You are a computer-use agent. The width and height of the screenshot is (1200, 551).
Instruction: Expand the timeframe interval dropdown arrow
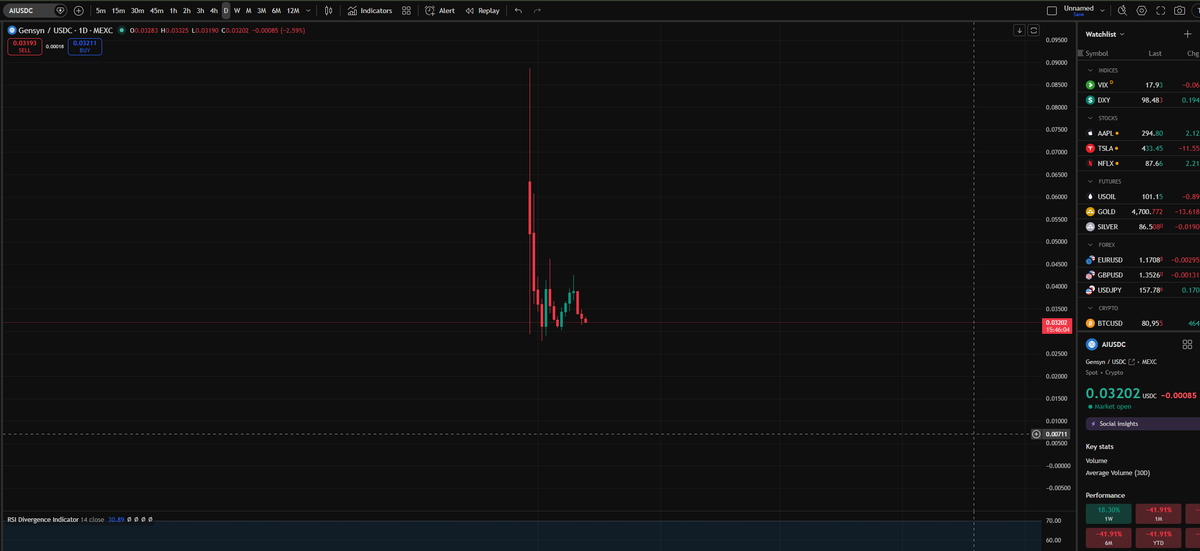[x=307, y=10]
